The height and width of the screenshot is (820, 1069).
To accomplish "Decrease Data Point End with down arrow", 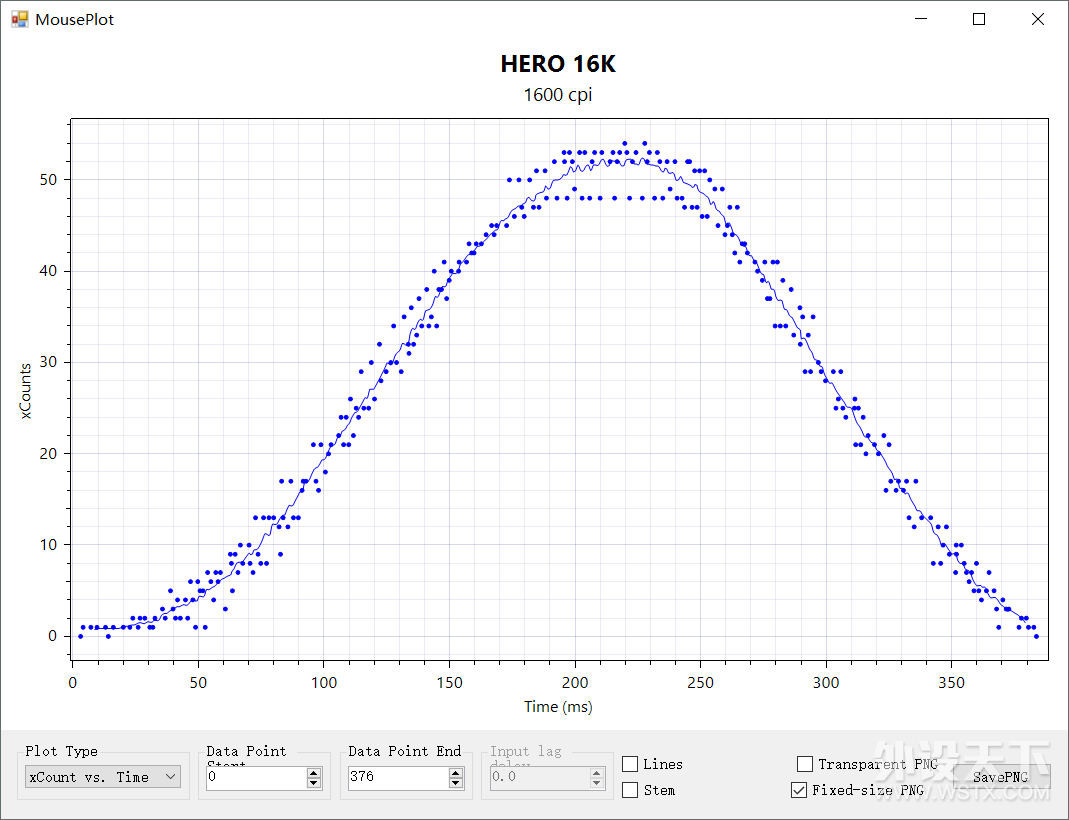I will point(456,783).
